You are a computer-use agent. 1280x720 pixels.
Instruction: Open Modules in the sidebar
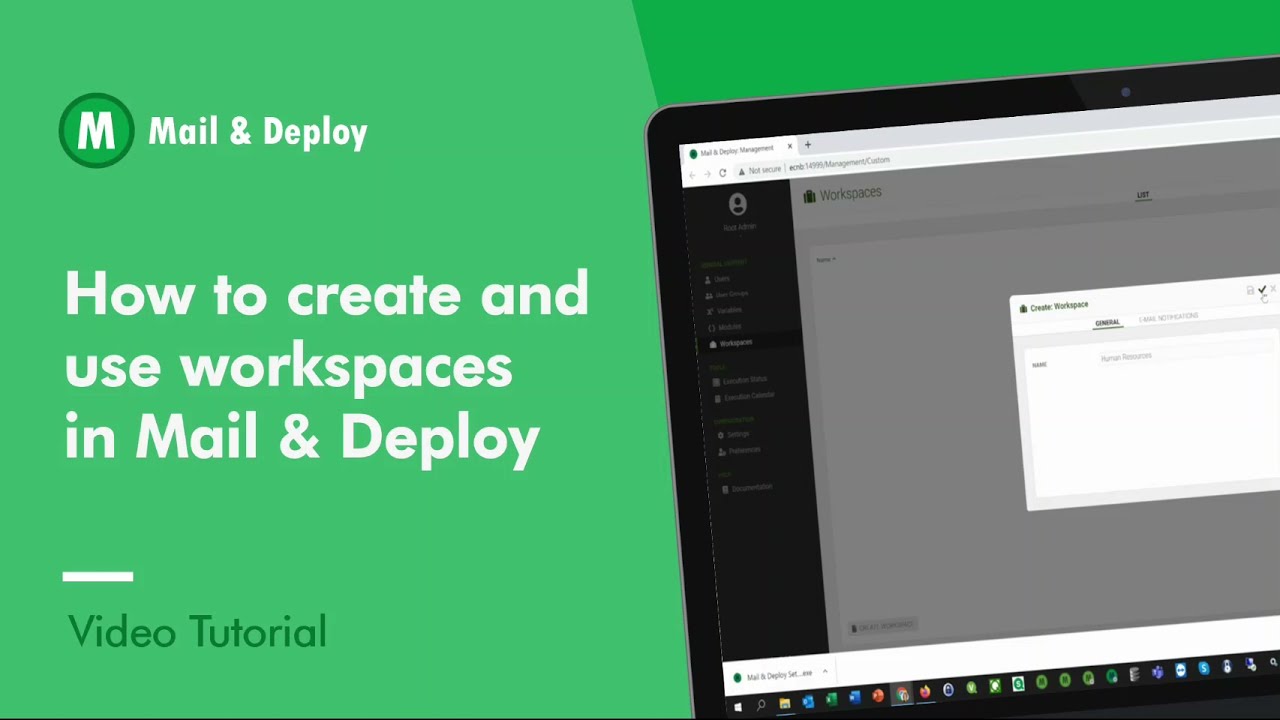click(x=725, y=327)
